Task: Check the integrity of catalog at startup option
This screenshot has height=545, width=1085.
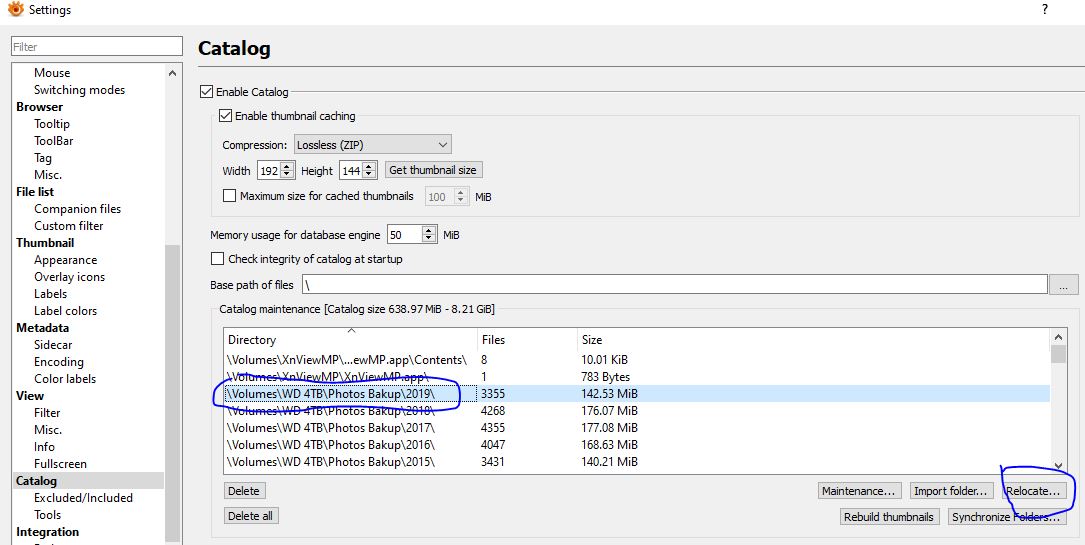Action: [x=218, y=259]
